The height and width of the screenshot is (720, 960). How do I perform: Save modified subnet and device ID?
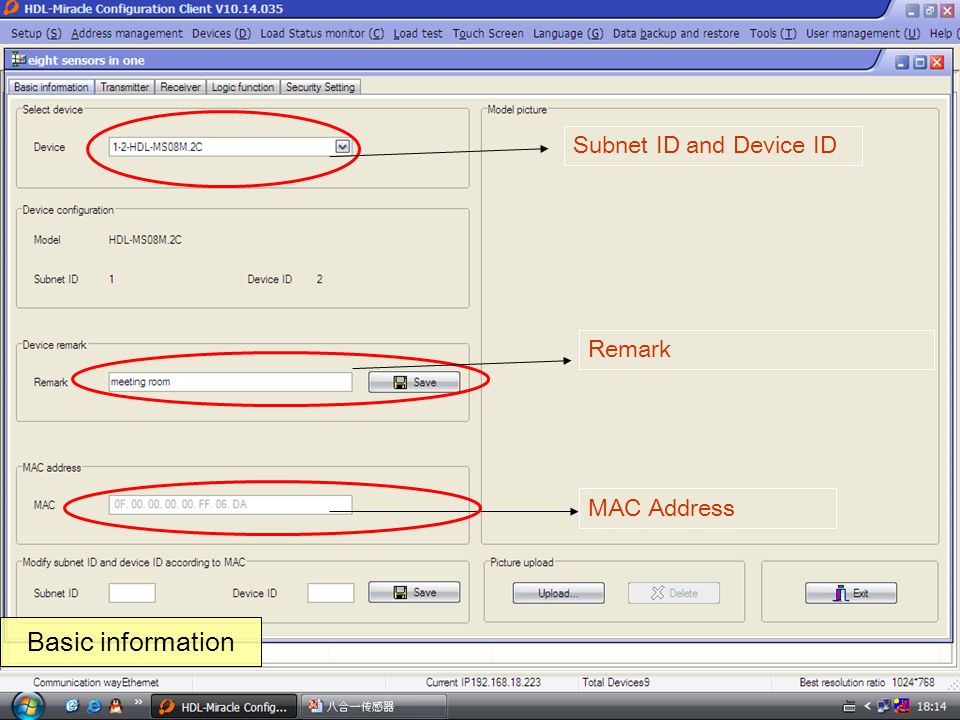pyautogui.click(x=414, y=592)
